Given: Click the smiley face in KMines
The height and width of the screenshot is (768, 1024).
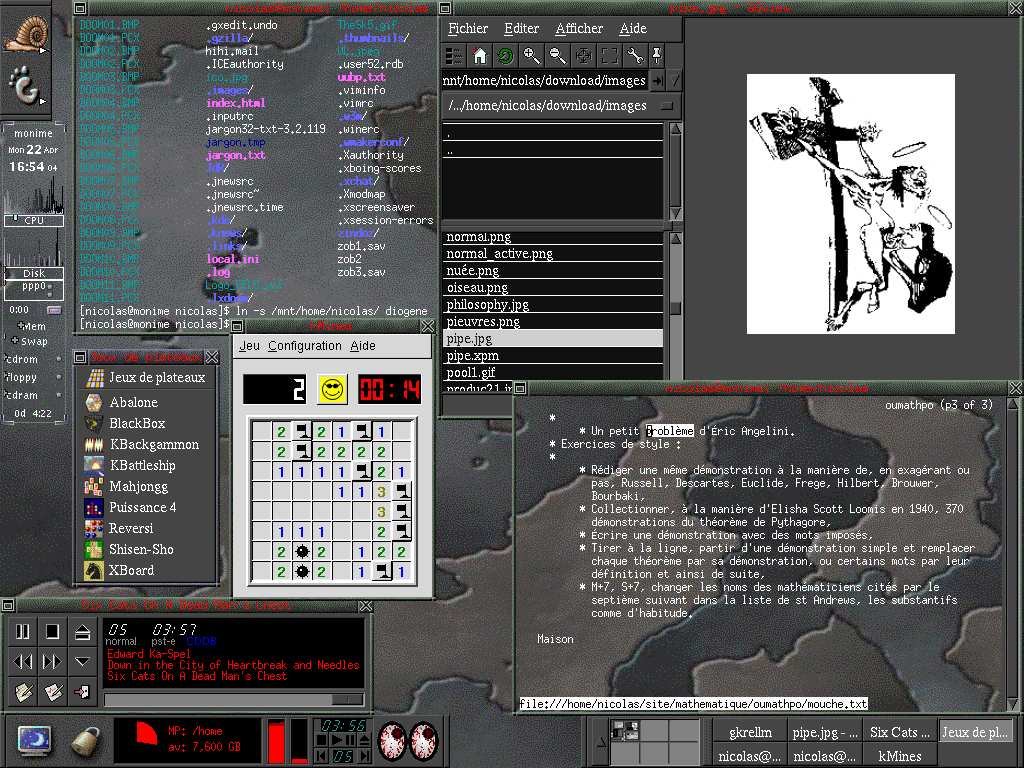Looking at the screenshot, I should (x=332, y=390).
